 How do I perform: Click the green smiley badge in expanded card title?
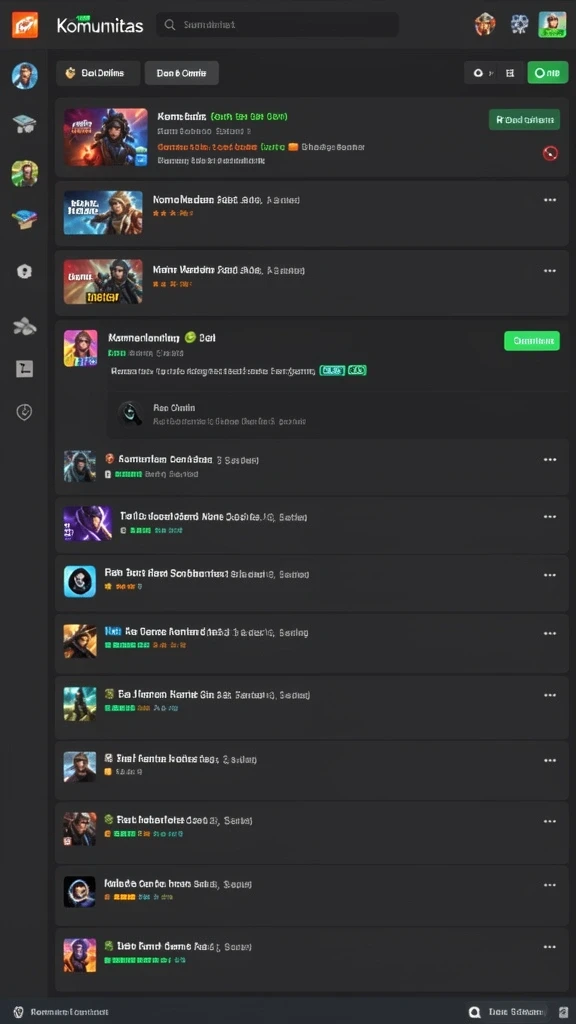pyautogui.click(x=190, y=338)
